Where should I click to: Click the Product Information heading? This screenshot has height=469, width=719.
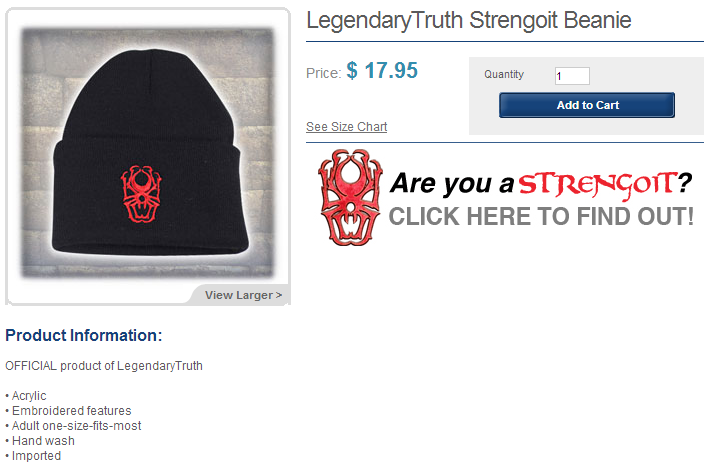(x=83, y=335)
